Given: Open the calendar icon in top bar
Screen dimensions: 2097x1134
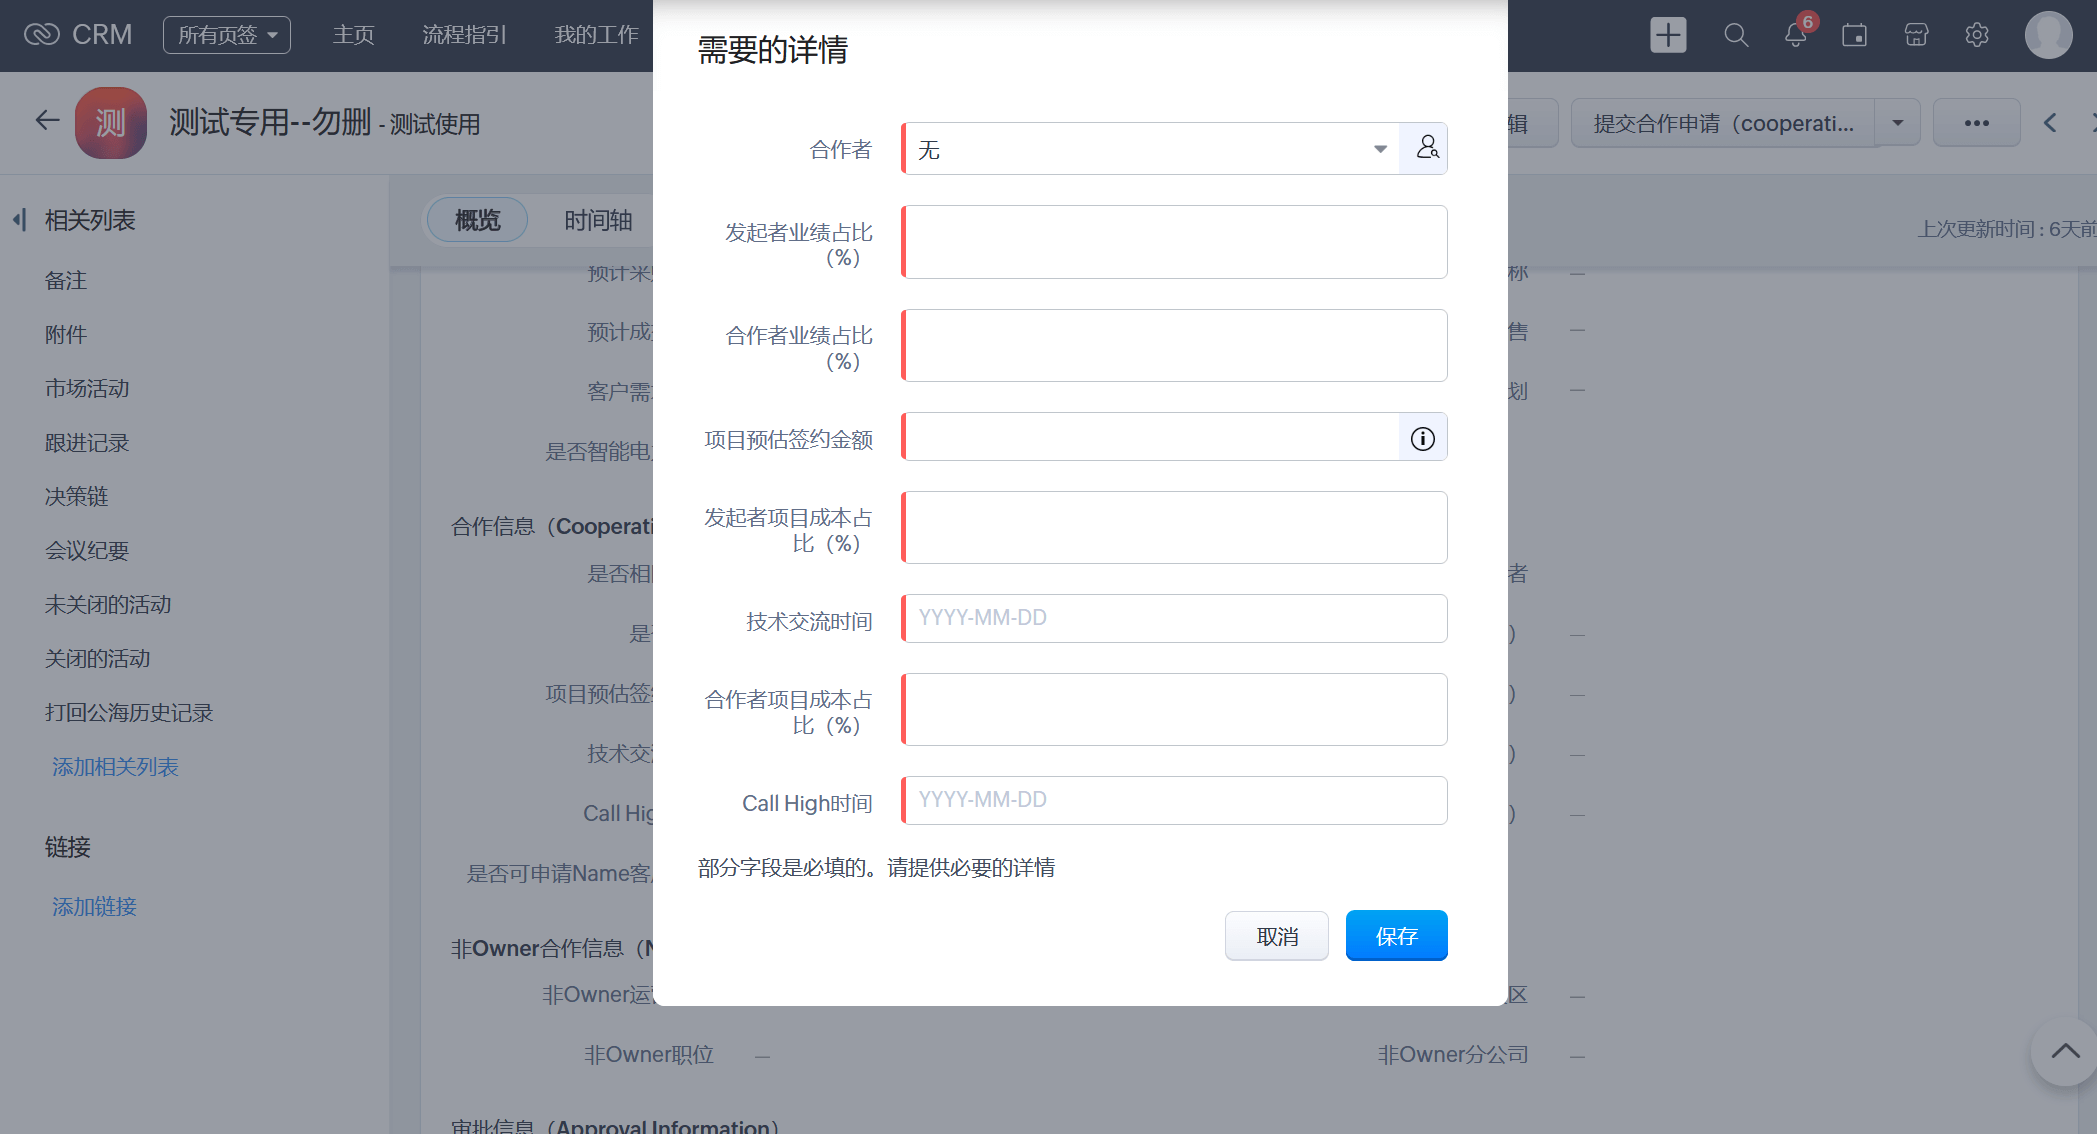Looking at the screenshot, I should tap(1854, 36).
